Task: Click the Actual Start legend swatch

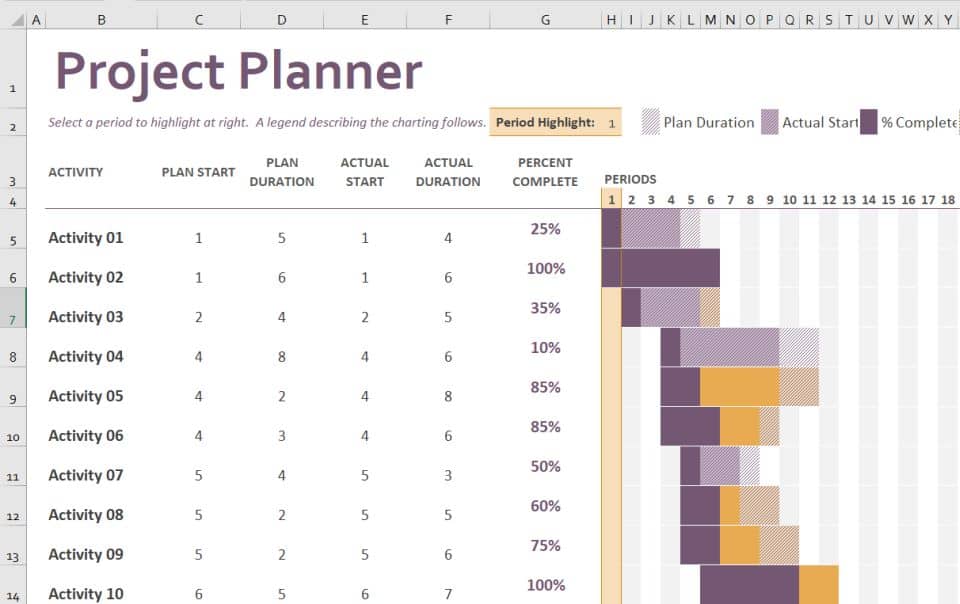Action: coord(768,122)
